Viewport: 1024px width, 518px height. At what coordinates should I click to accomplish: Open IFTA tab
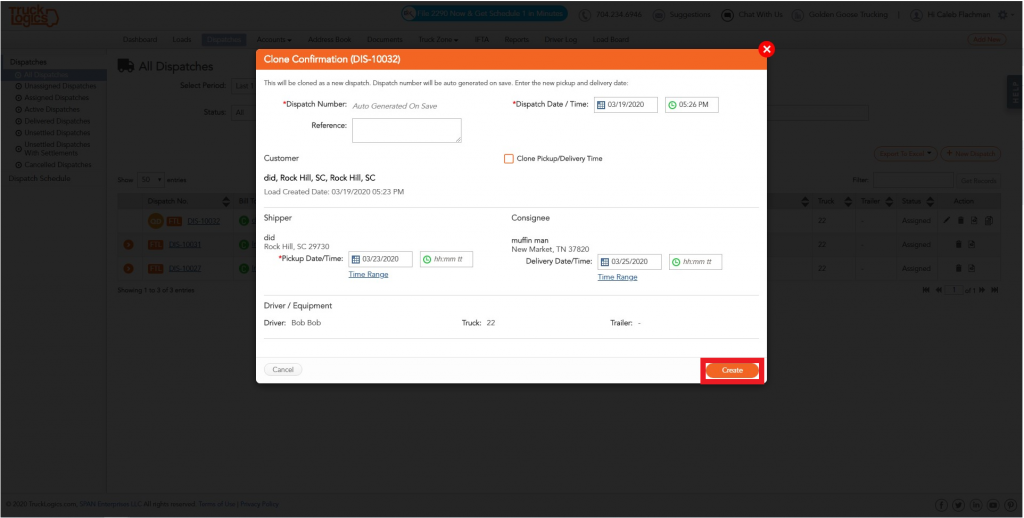(481, 40)
